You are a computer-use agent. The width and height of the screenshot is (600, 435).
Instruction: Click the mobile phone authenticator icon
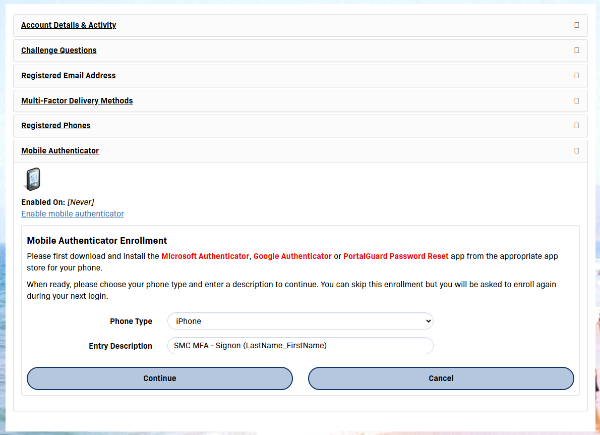33,180
